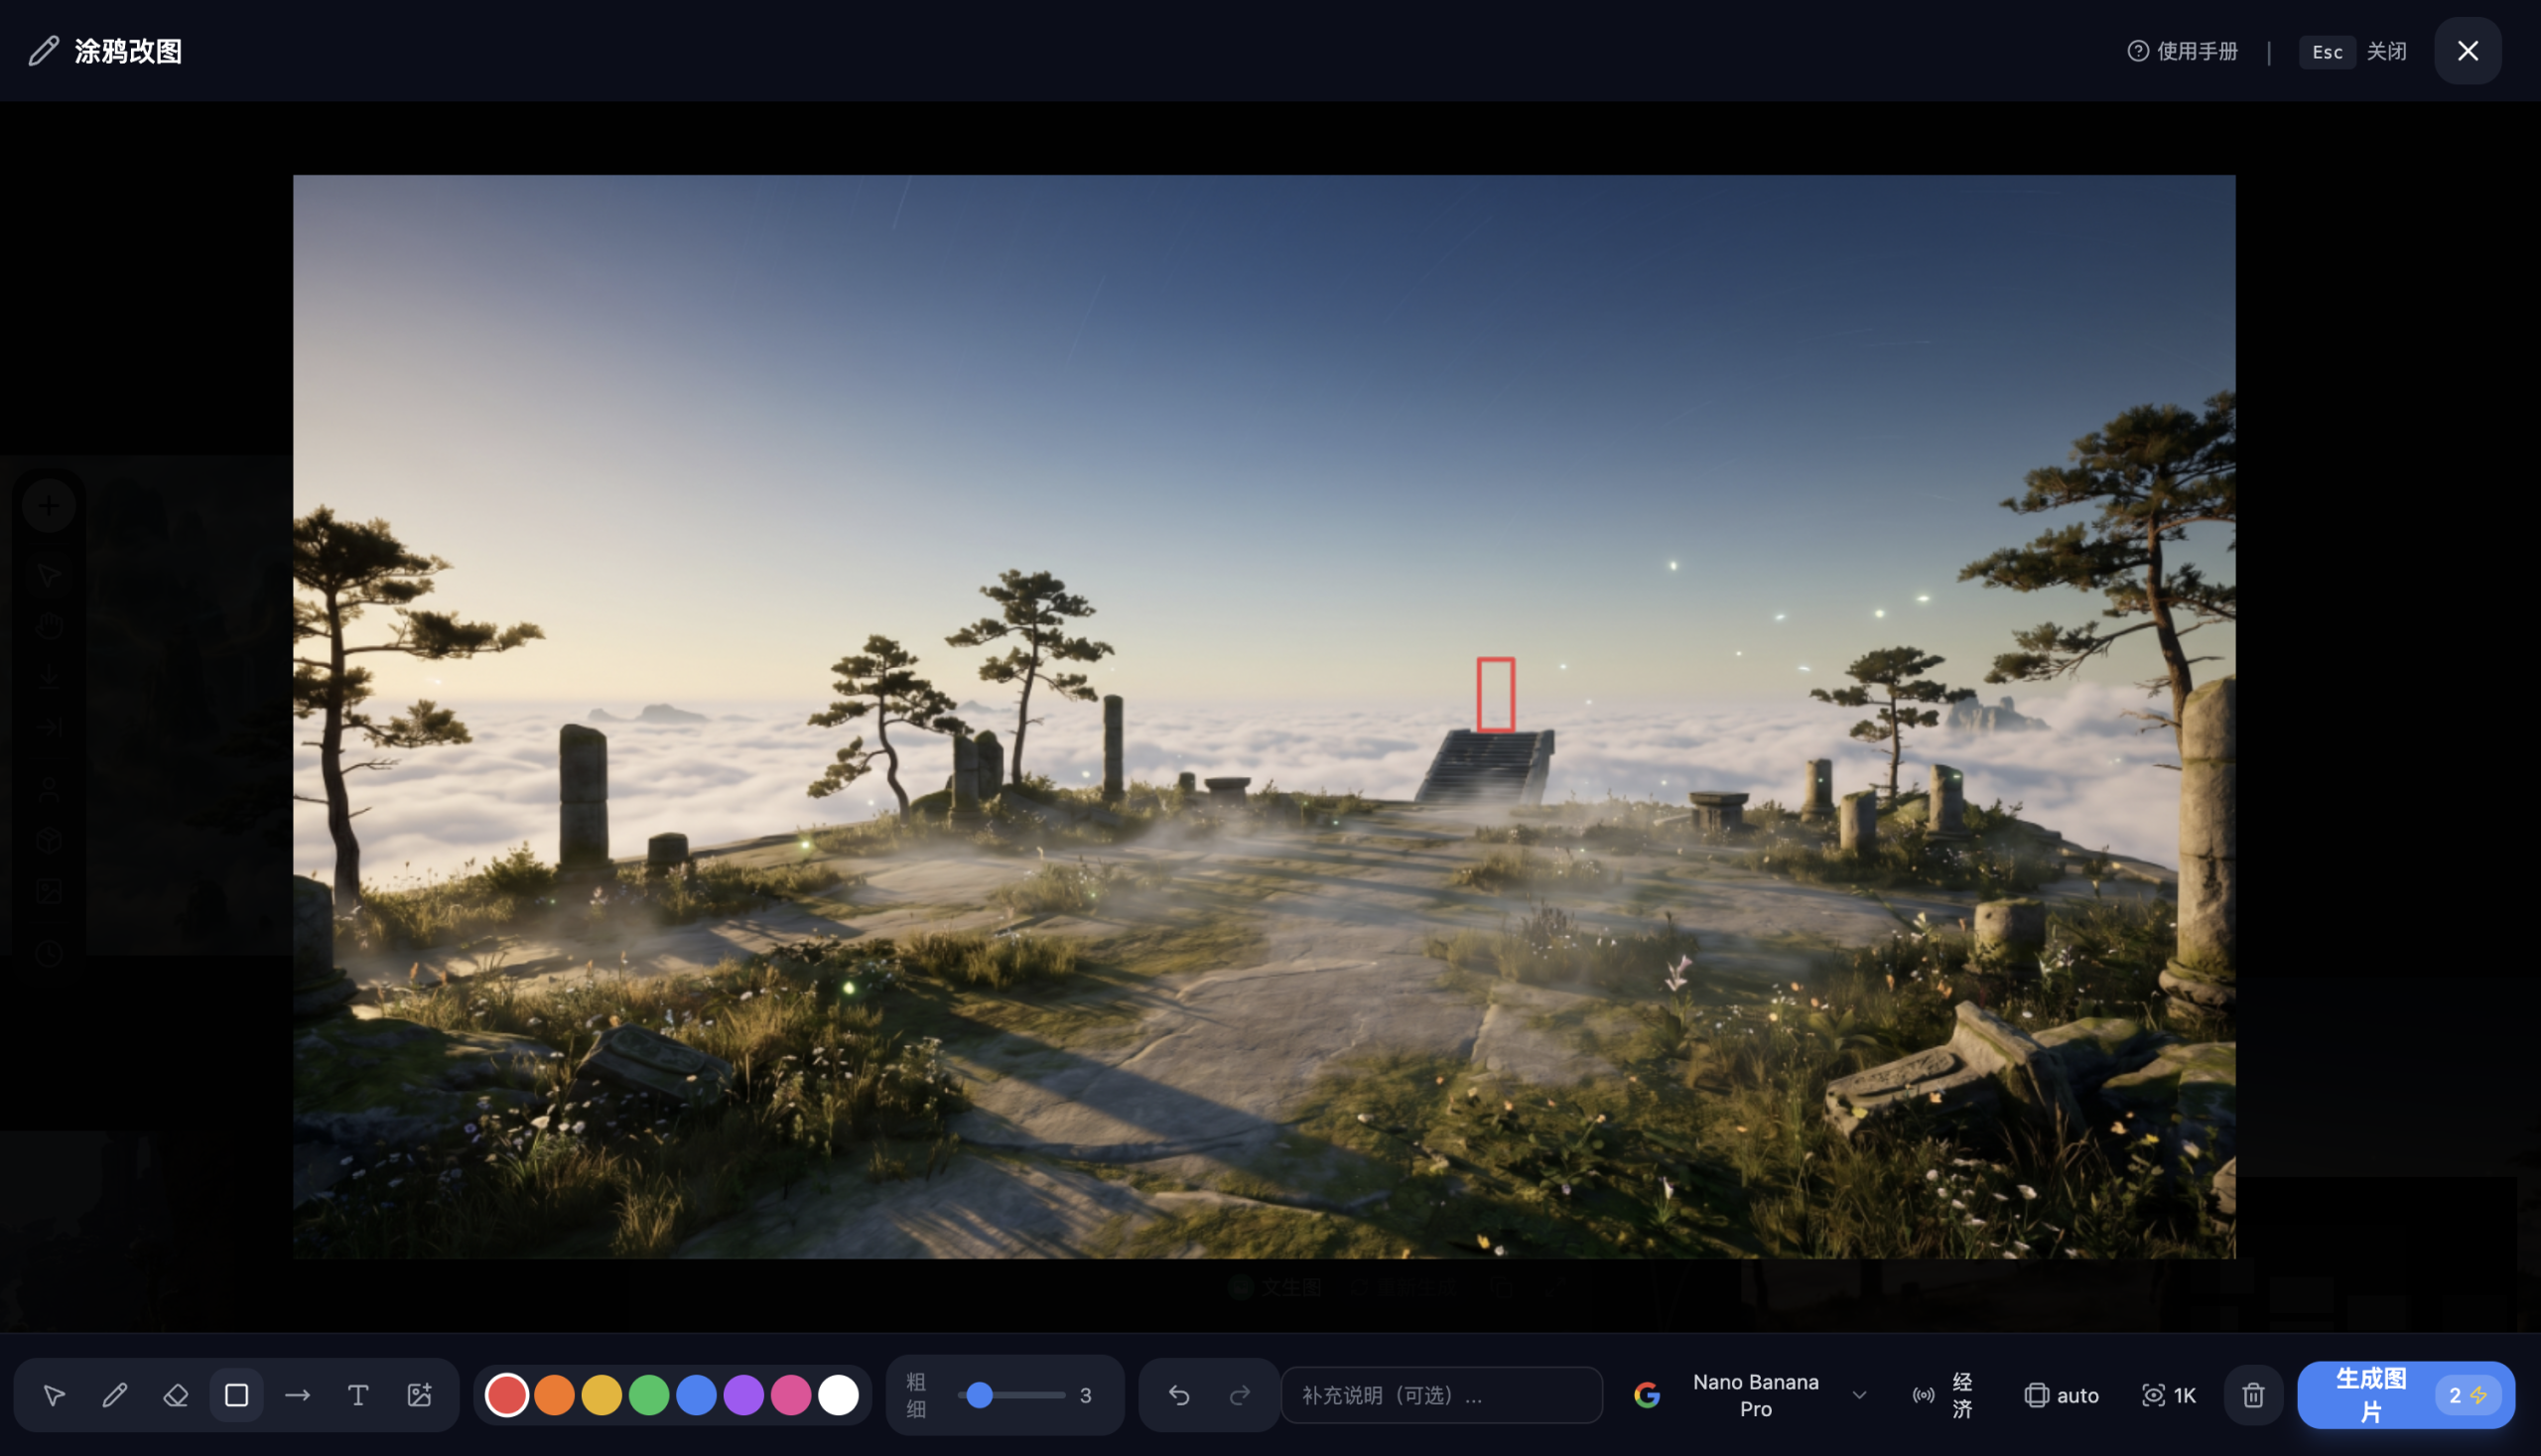Undo the last doodle action
The image size is (2541, 1456).
[1179, 1395]
